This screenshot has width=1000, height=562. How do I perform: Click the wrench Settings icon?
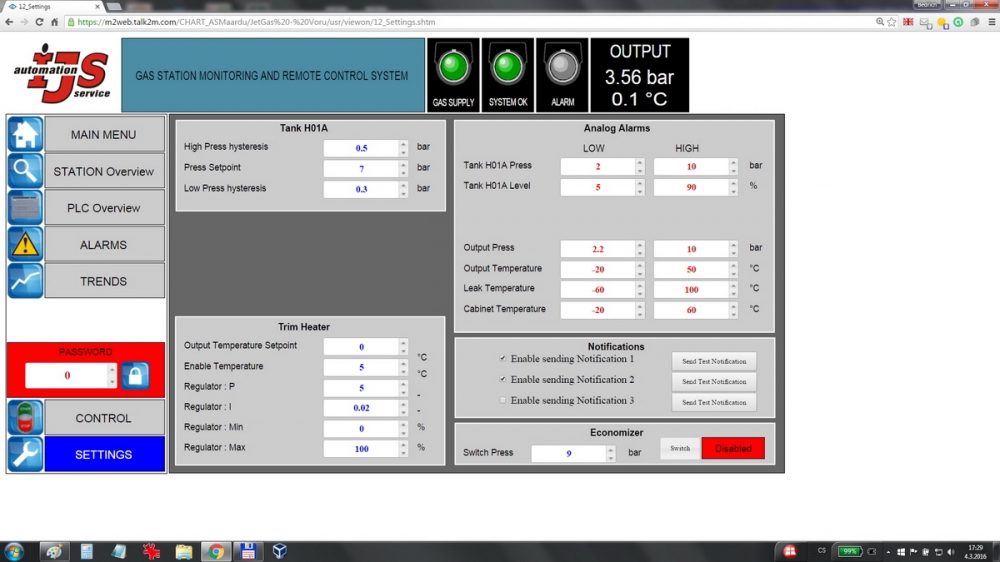[x=25, y=454]
